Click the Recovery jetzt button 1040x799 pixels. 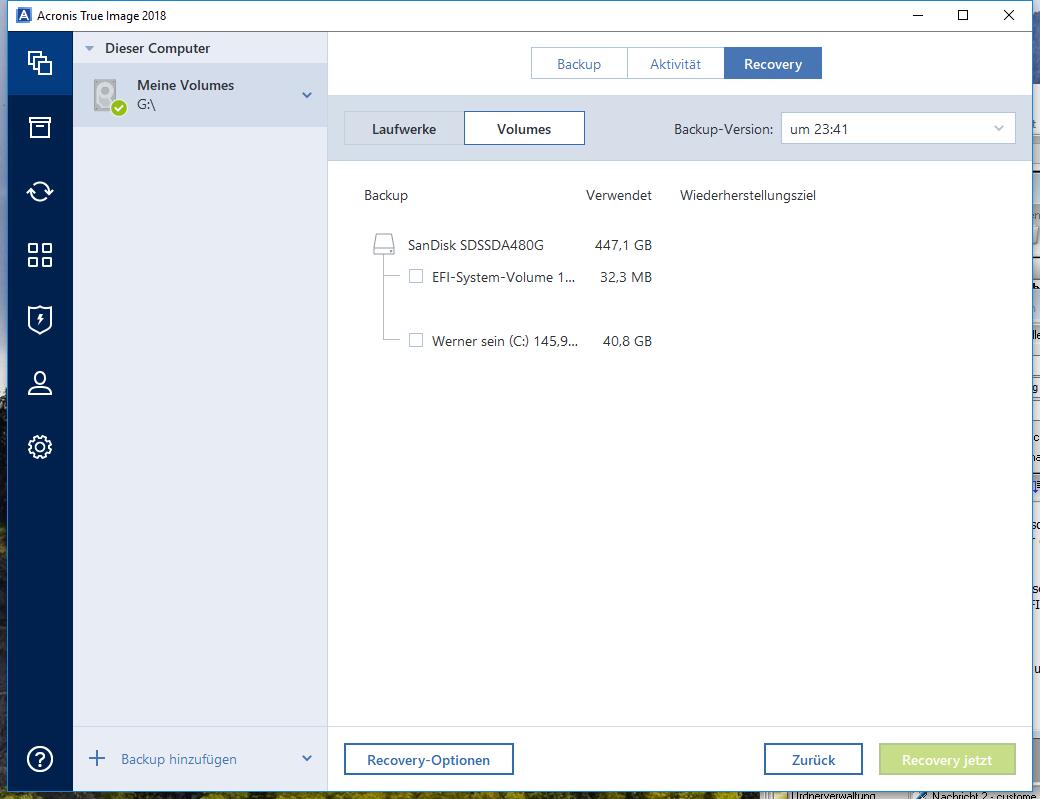[947, 759]
